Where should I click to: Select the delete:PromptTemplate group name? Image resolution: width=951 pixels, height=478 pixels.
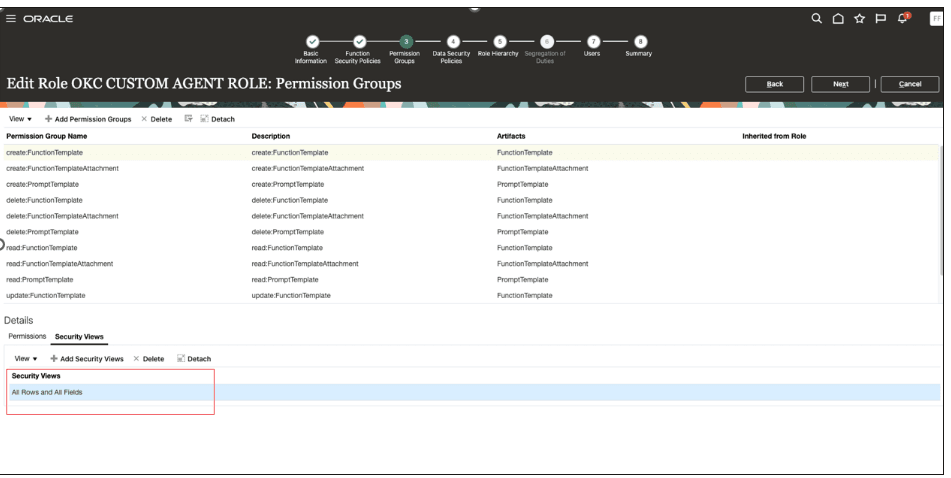(42, 232)
